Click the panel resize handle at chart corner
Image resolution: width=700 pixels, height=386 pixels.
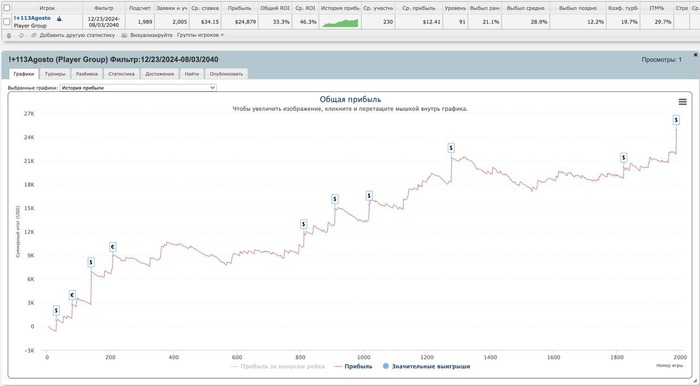(696, 381)
